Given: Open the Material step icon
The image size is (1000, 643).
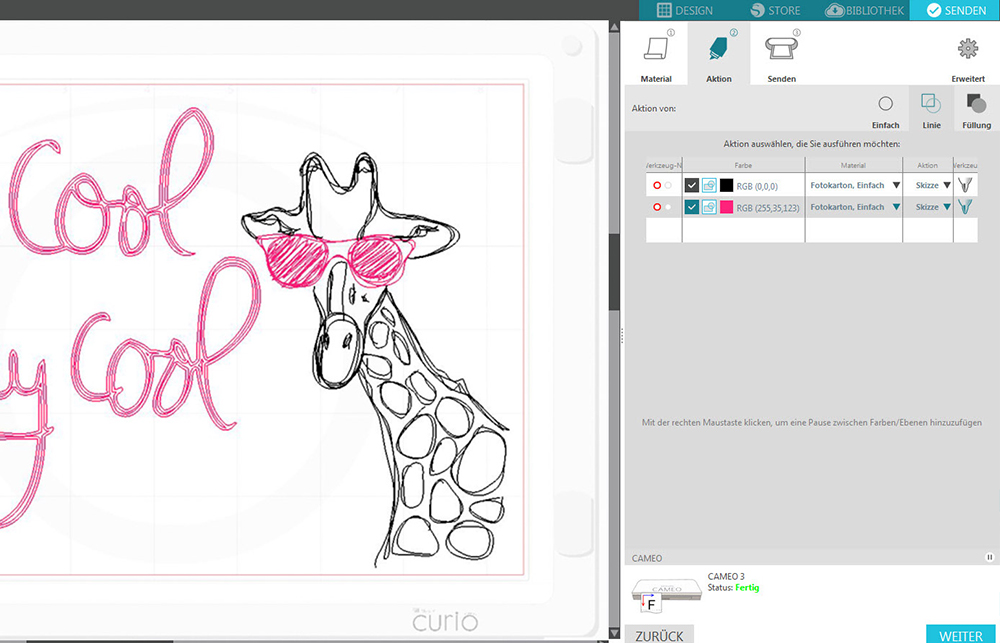Looking at the screenshot, I should click(x=656, y=51).
